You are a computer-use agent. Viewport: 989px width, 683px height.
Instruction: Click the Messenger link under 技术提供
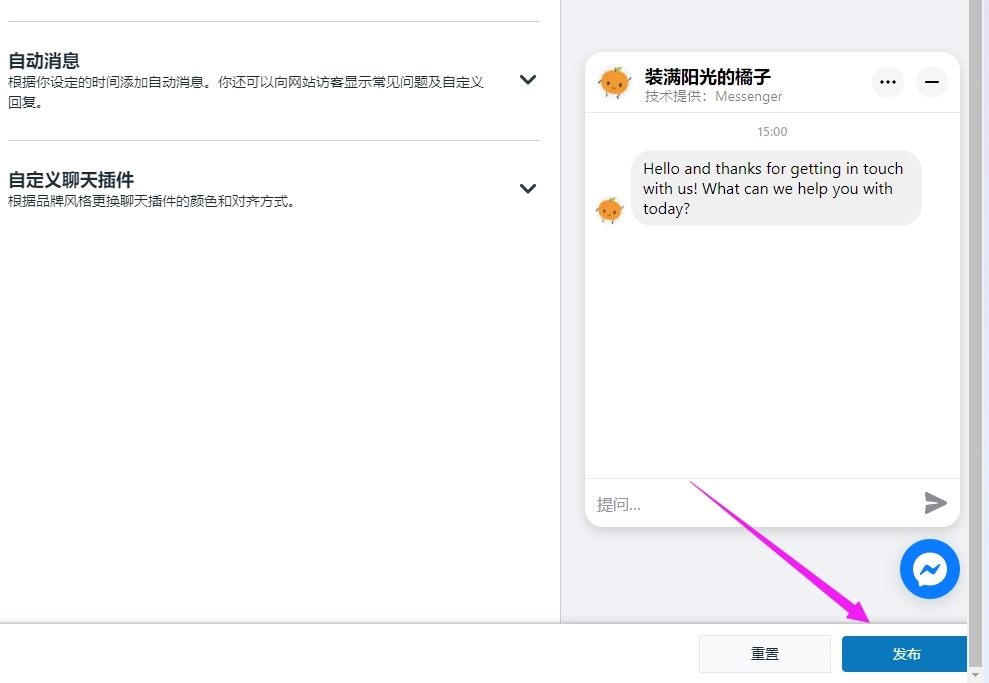[x=748, y=96]
